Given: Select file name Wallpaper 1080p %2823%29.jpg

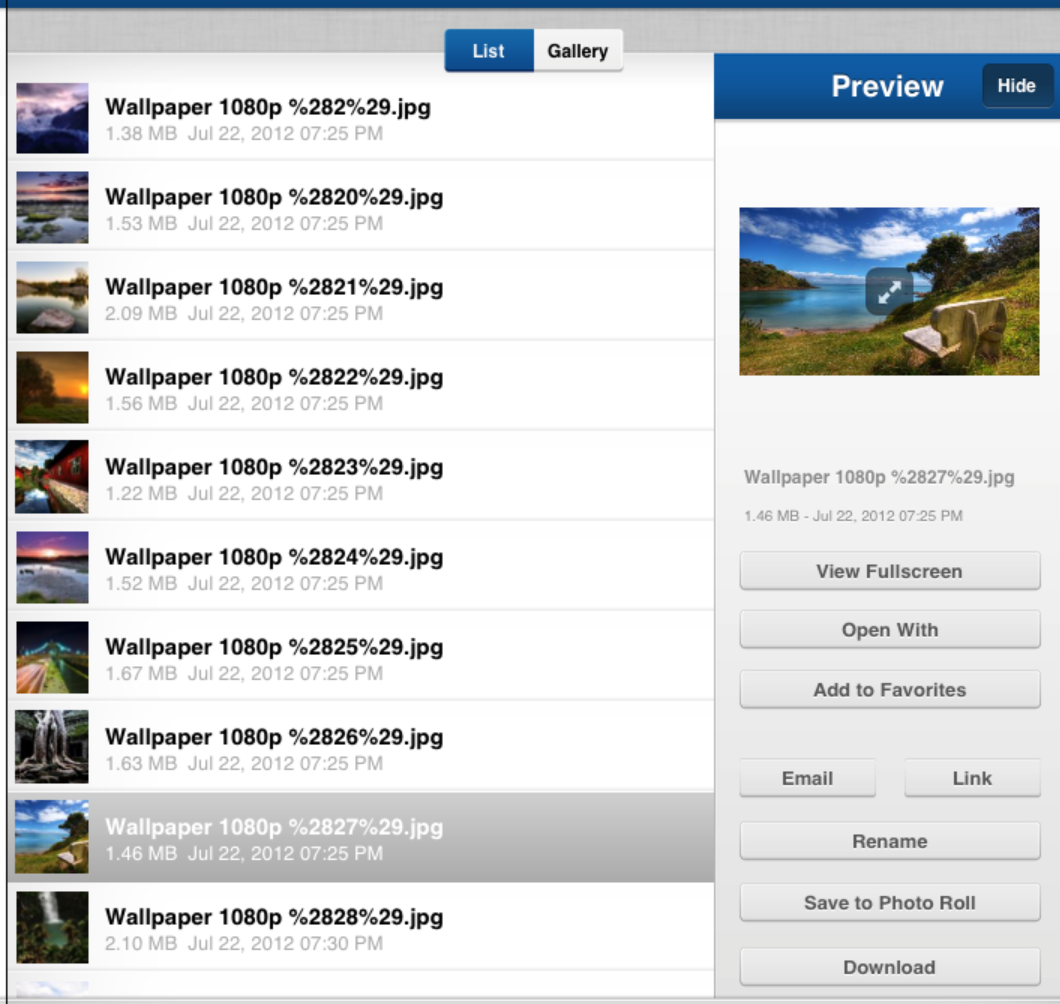Looking at the screenshot, I should coord(274,467).
